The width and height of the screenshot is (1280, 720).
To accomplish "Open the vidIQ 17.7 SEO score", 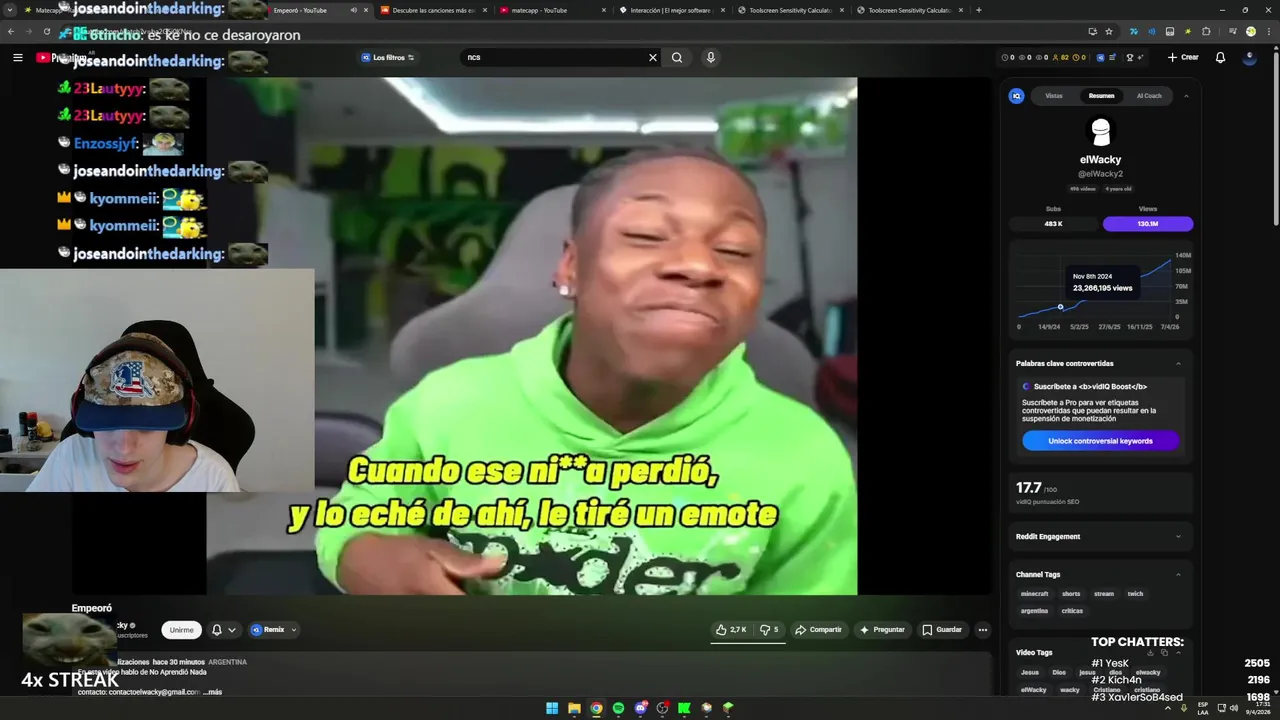I will (x=1100, y=492).
